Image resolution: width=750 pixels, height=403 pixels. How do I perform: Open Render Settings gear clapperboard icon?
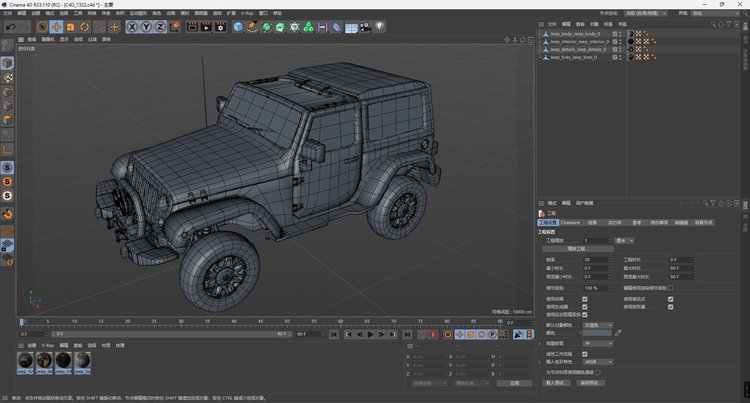(221, 27)
